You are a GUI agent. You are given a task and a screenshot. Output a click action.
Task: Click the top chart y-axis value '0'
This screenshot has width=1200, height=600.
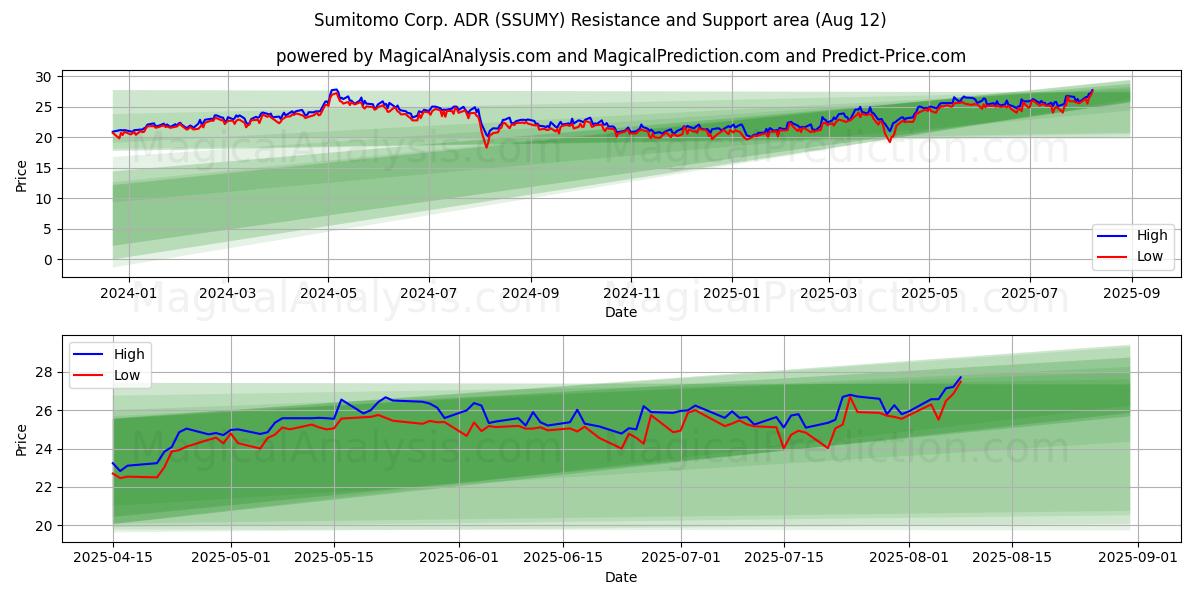click(48, 260)
